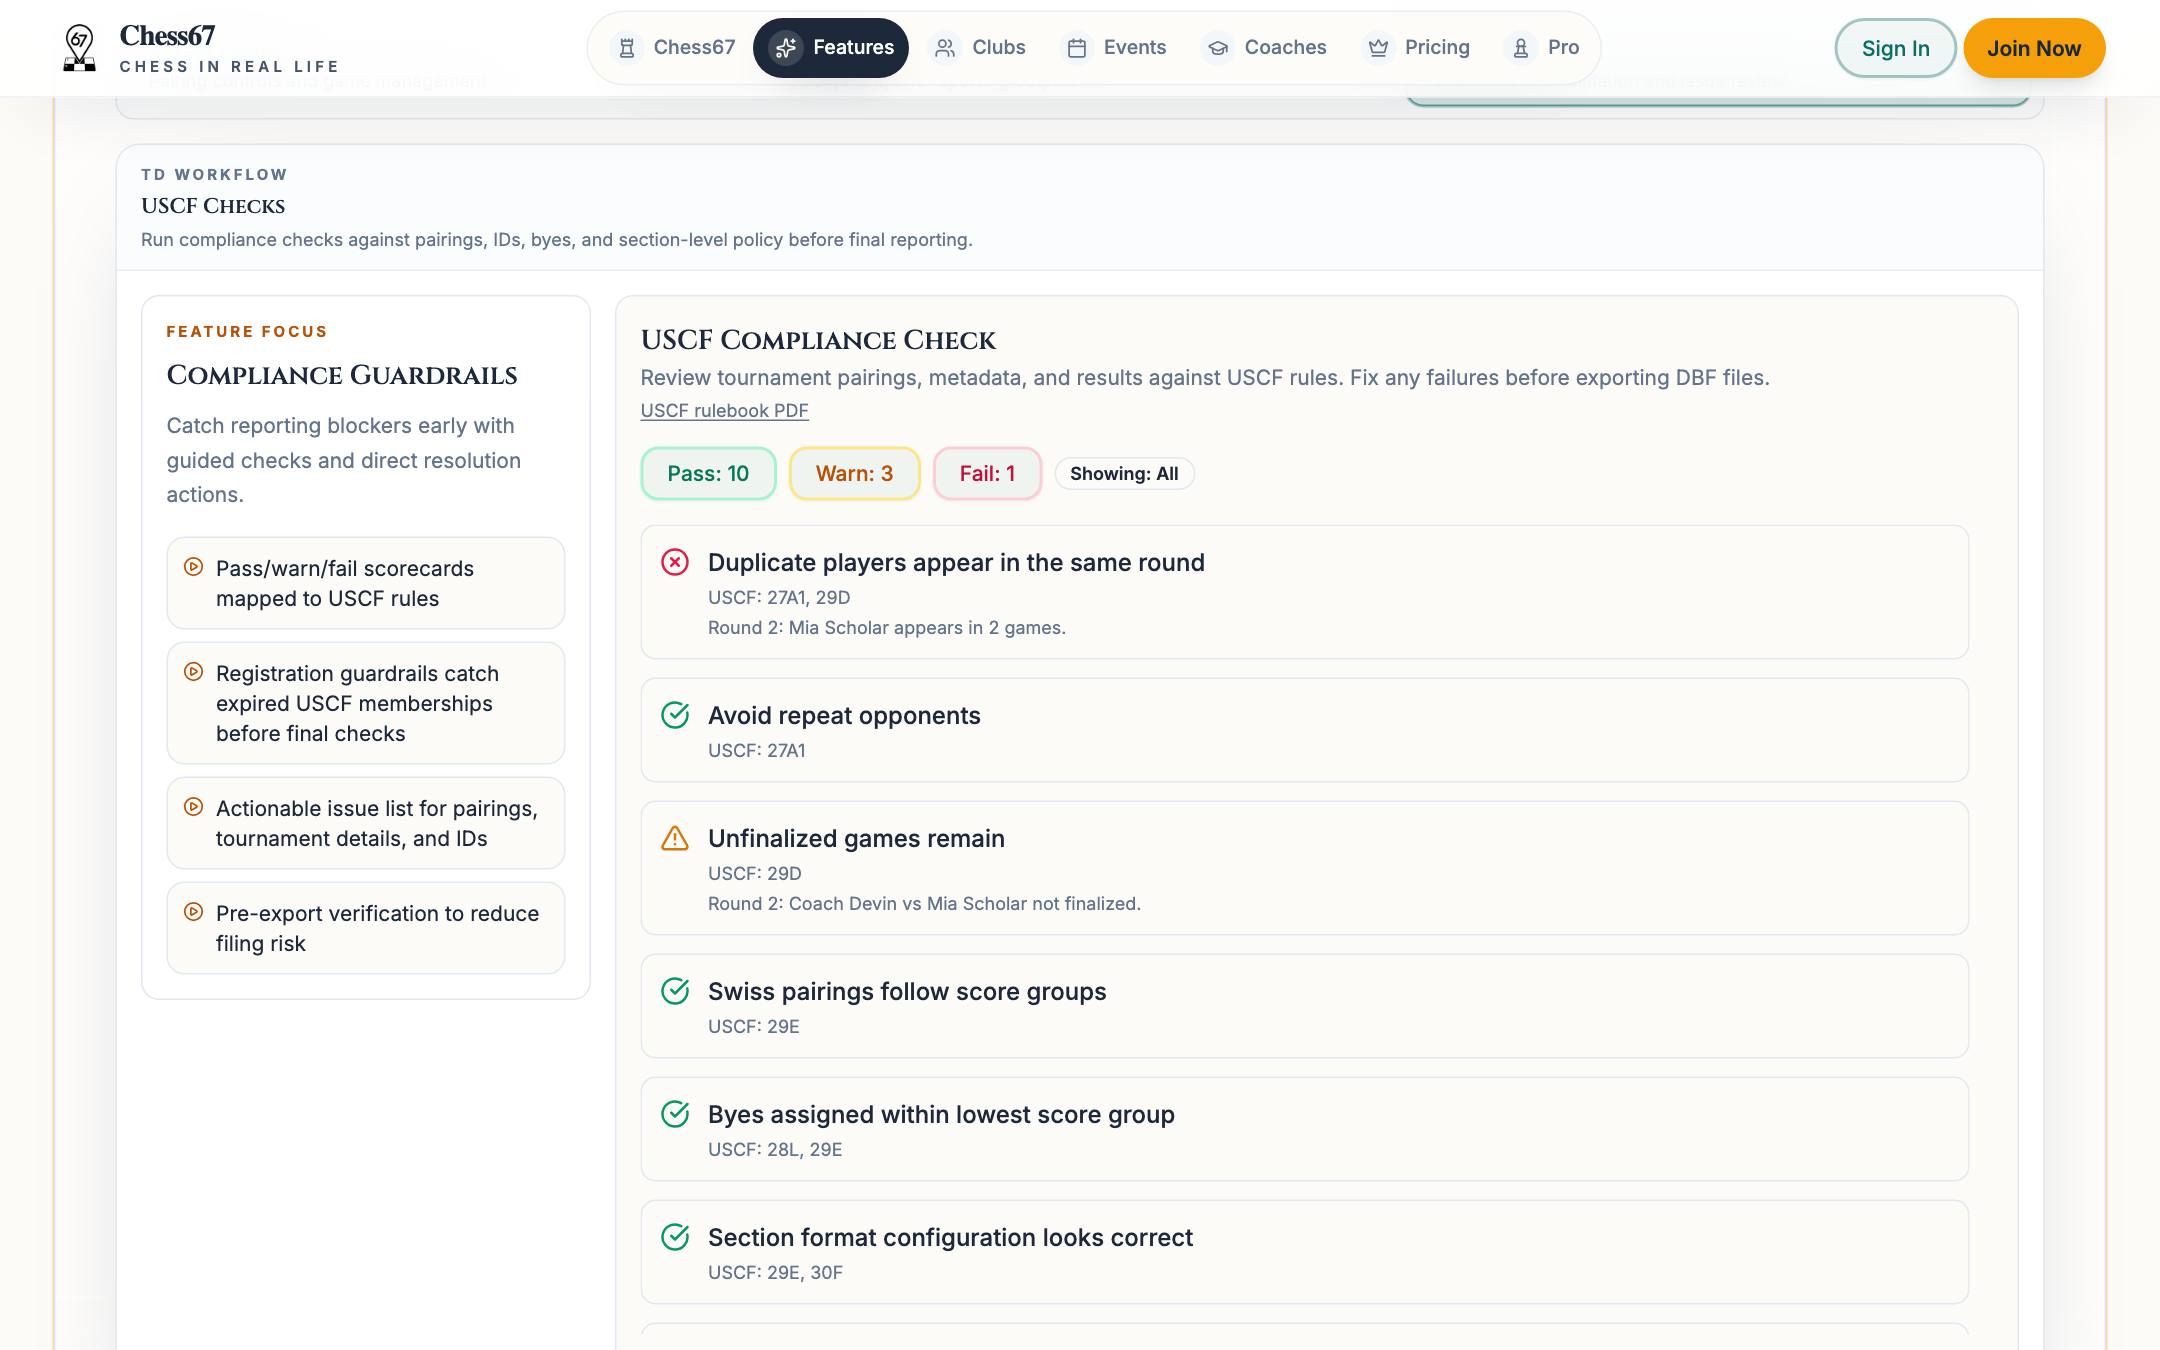The height and width of the screenshot is (1350, 2160).
Task: Filter checks by Fail: 1
Action: tap(987, 474)
